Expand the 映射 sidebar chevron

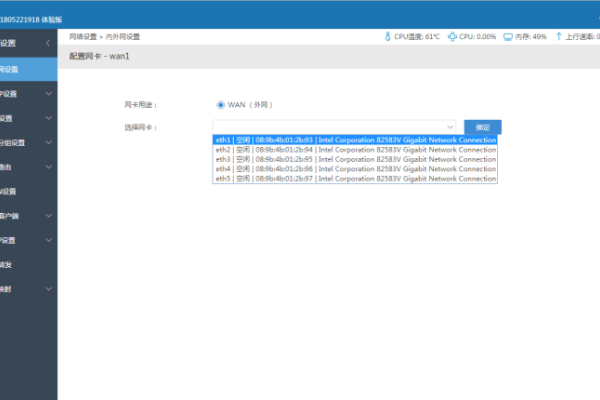tap(49, 289)
